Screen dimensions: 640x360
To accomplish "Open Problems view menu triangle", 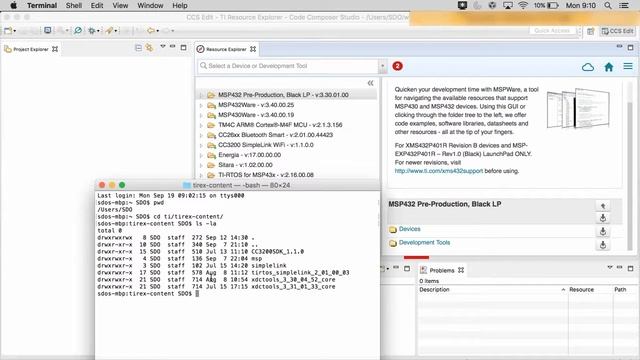I will pyautogui.click(x=610, y=267).
